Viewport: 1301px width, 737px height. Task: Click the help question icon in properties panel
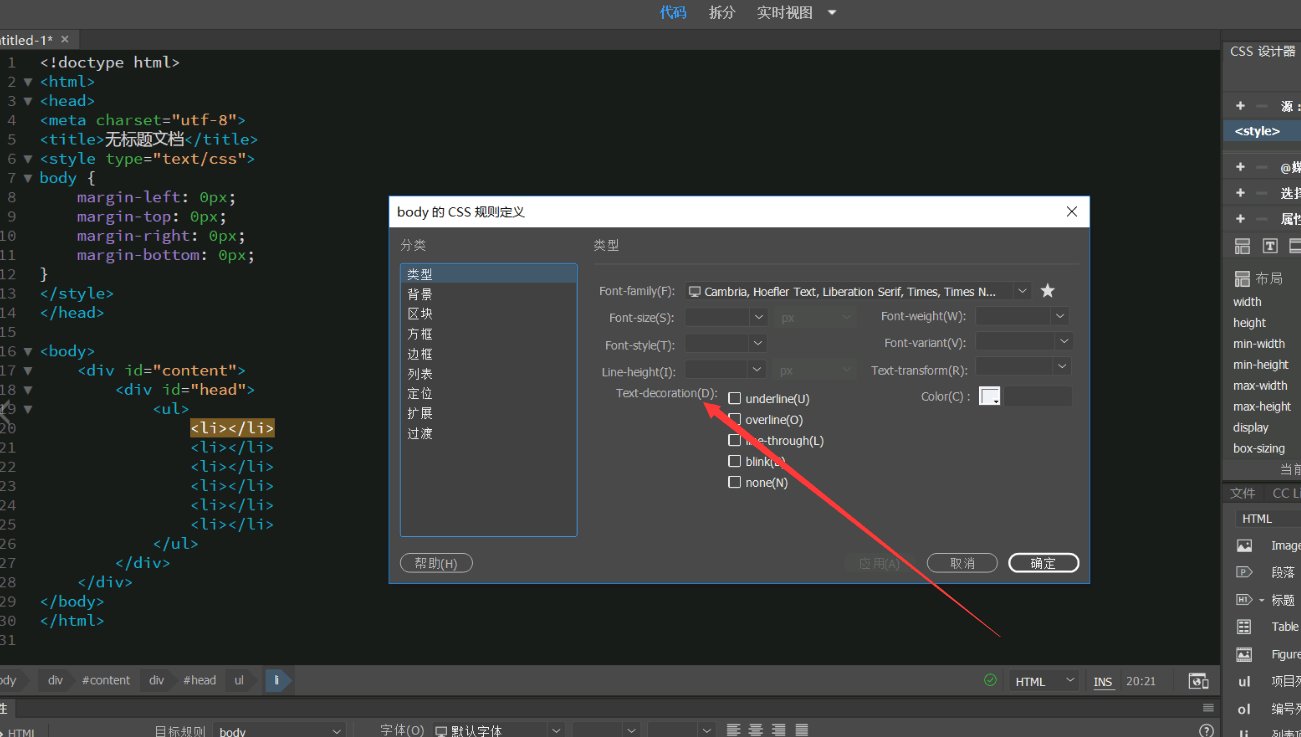(1206, 731)
